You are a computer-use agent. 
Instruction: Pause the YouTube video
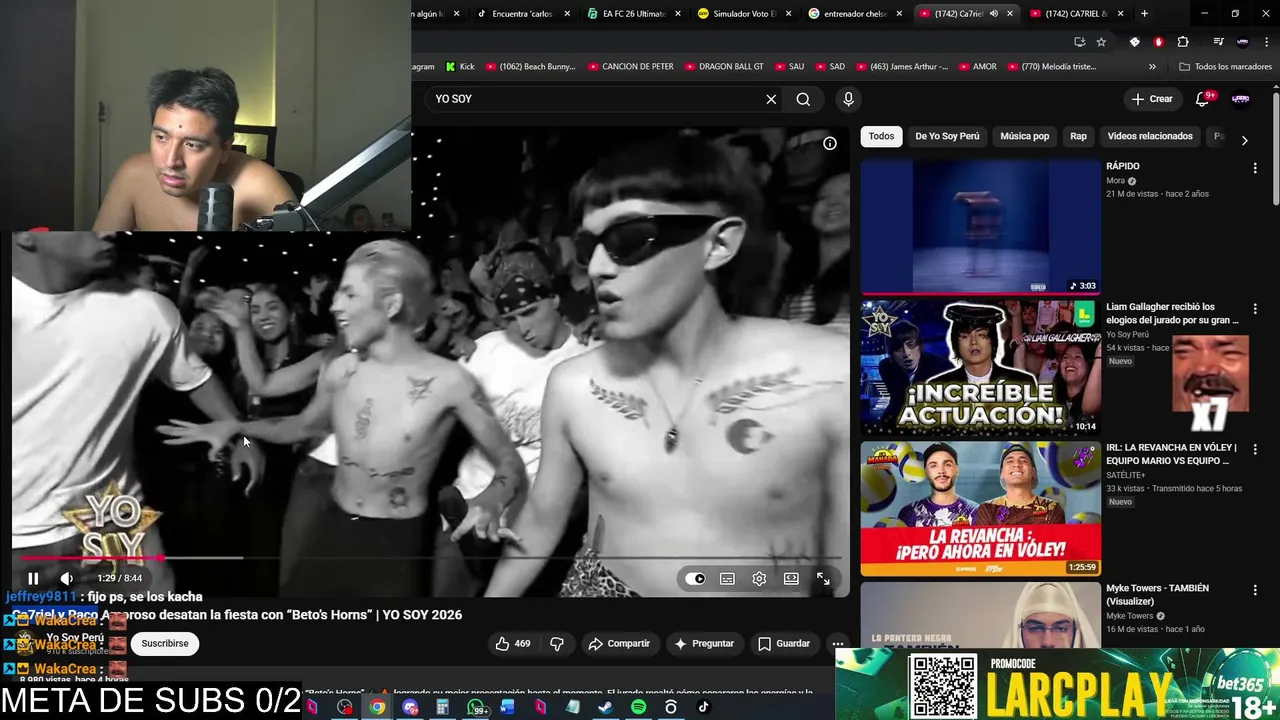[33, 578]
